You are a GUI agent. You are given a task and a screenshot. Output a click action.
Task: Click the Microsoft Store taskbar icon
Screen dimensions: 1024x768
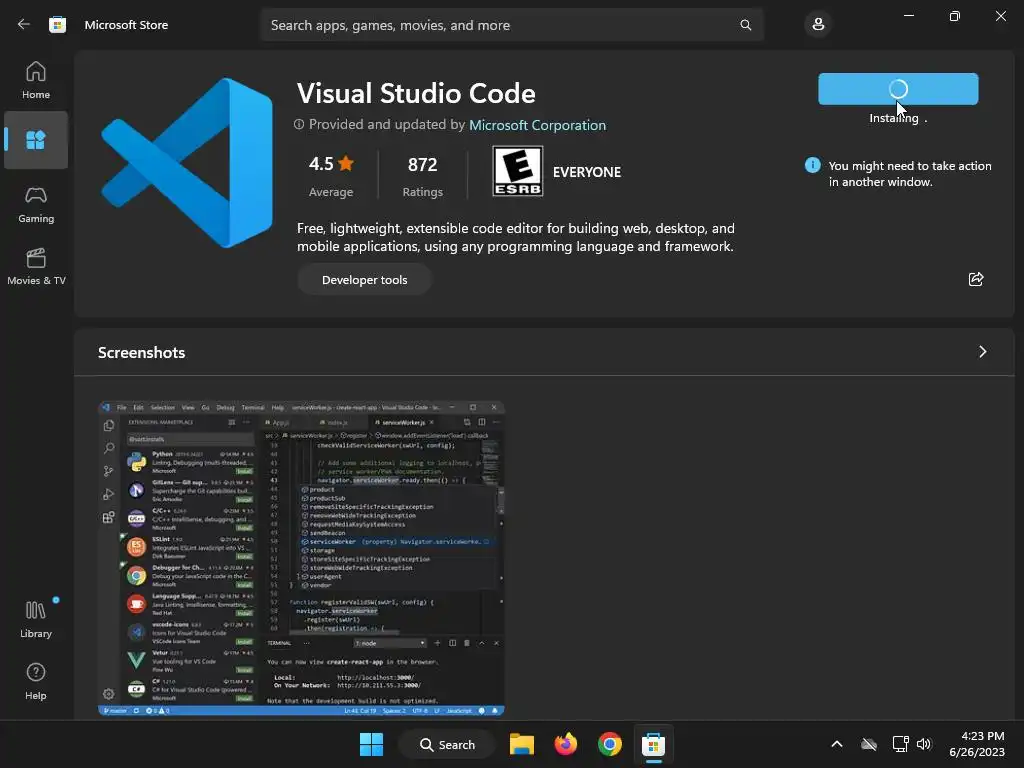tap(653, 744)
